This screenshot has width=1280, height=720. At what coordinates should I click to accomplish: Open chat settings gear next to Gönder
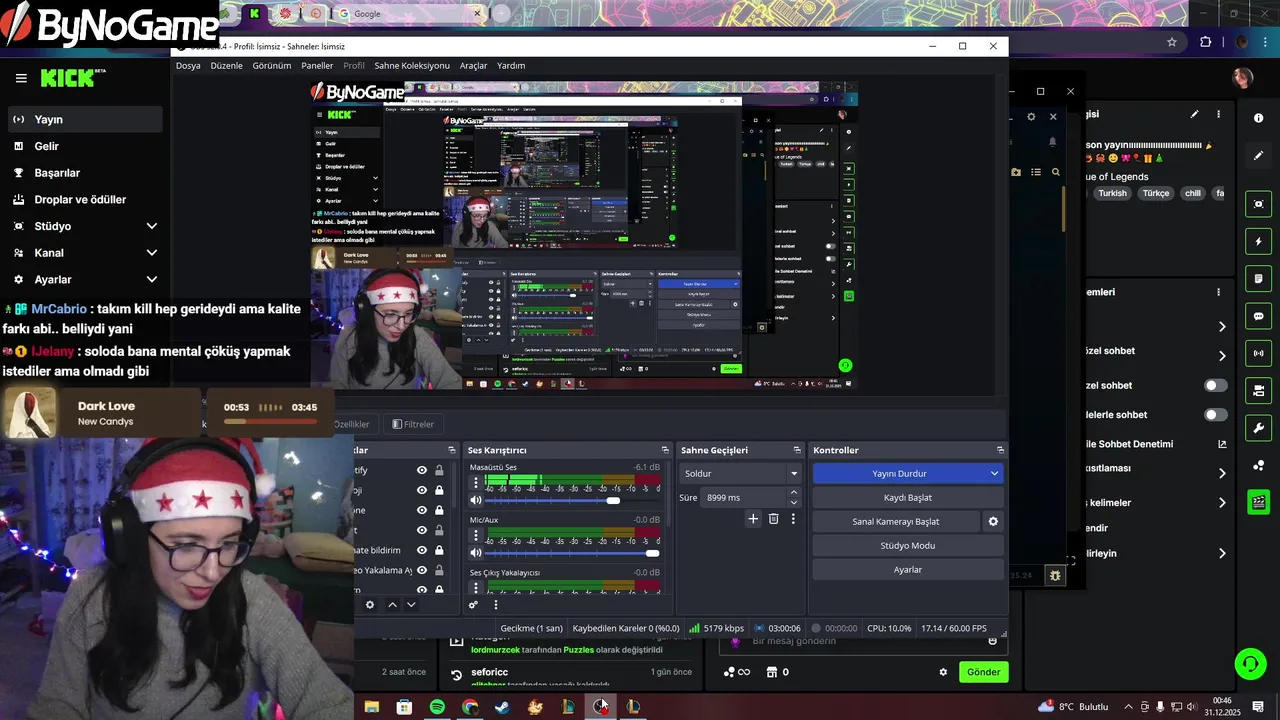pos(943,672)
